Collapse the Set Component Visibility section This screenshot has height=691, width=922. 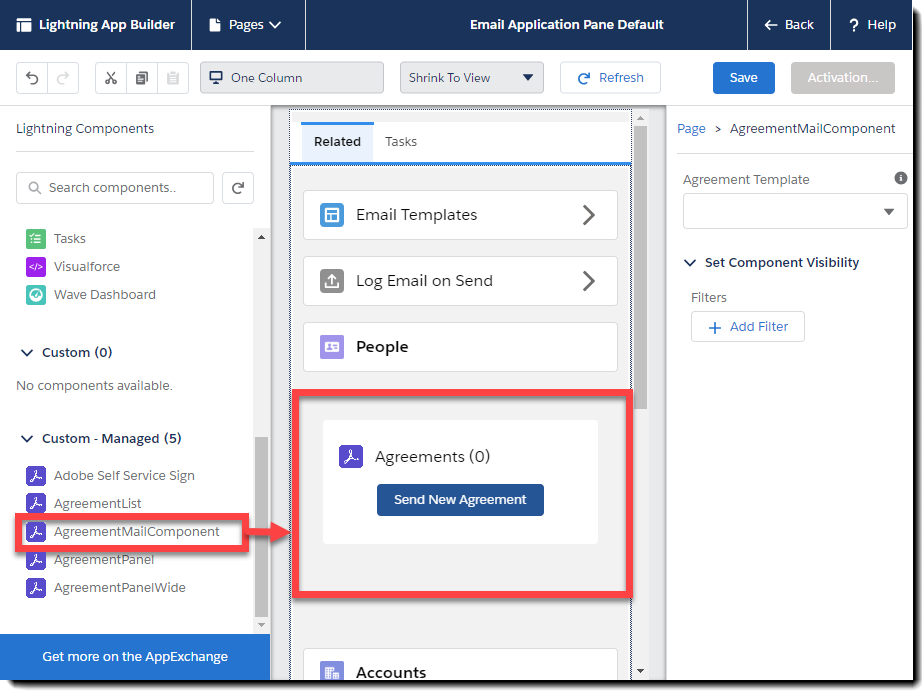pyautogui.click(x=689, y=262)
